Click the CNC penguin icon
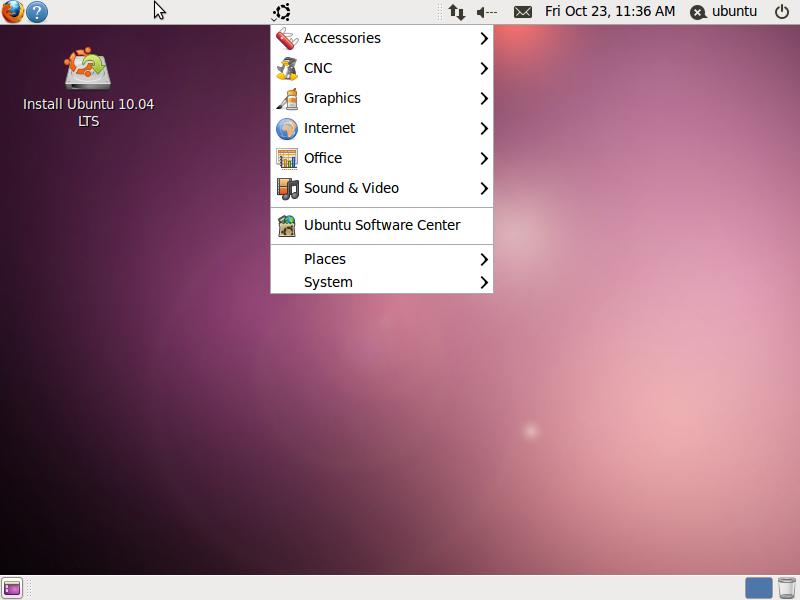800x600 pixels. (287, 68)
